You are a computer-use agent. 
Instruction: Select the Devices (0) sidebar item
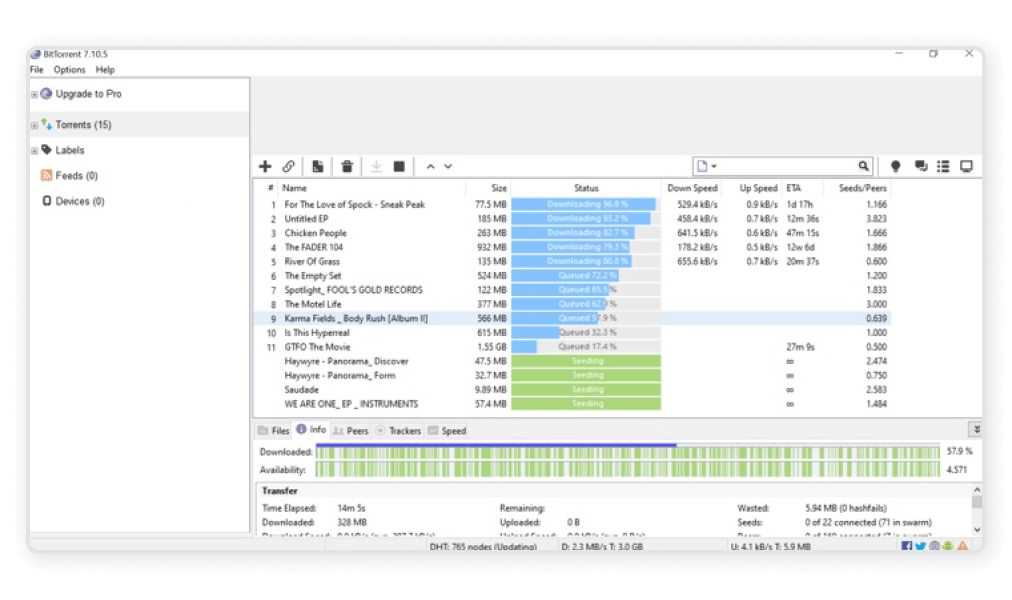pos(79,201)
